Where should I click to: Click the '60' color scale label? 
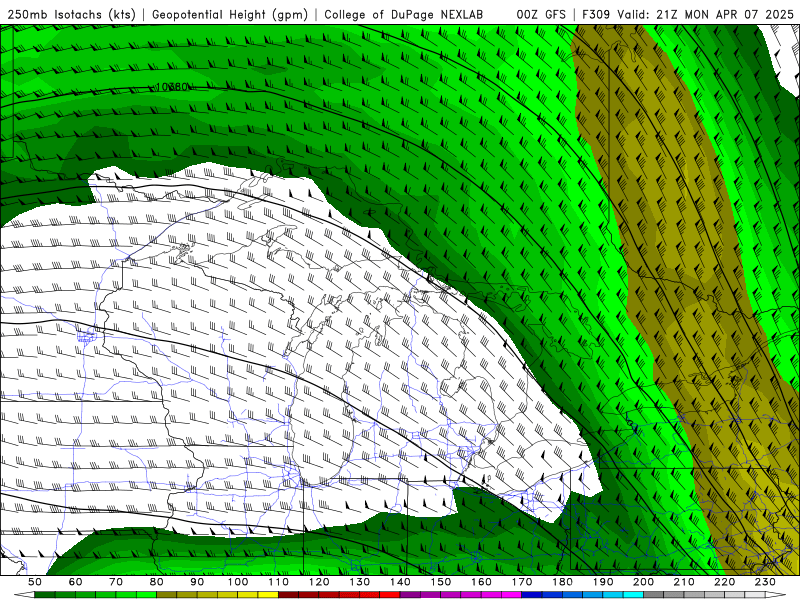[76, 582]
